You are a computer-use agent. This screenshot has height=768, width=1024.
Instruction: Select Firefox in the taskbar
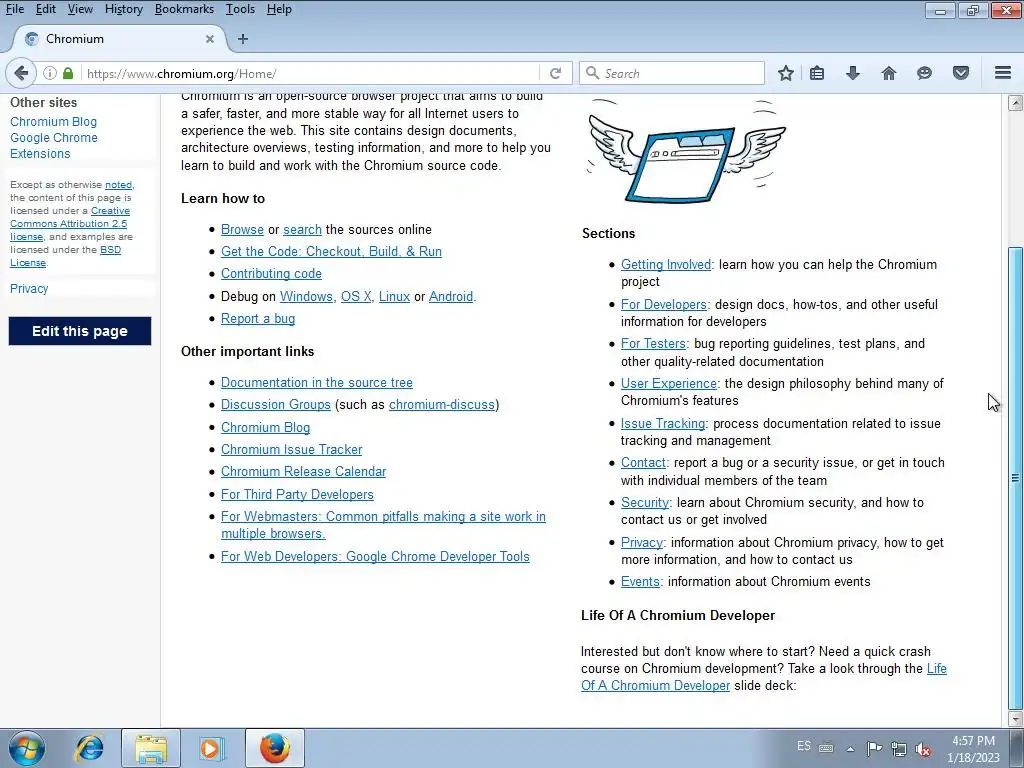point(275,748)
